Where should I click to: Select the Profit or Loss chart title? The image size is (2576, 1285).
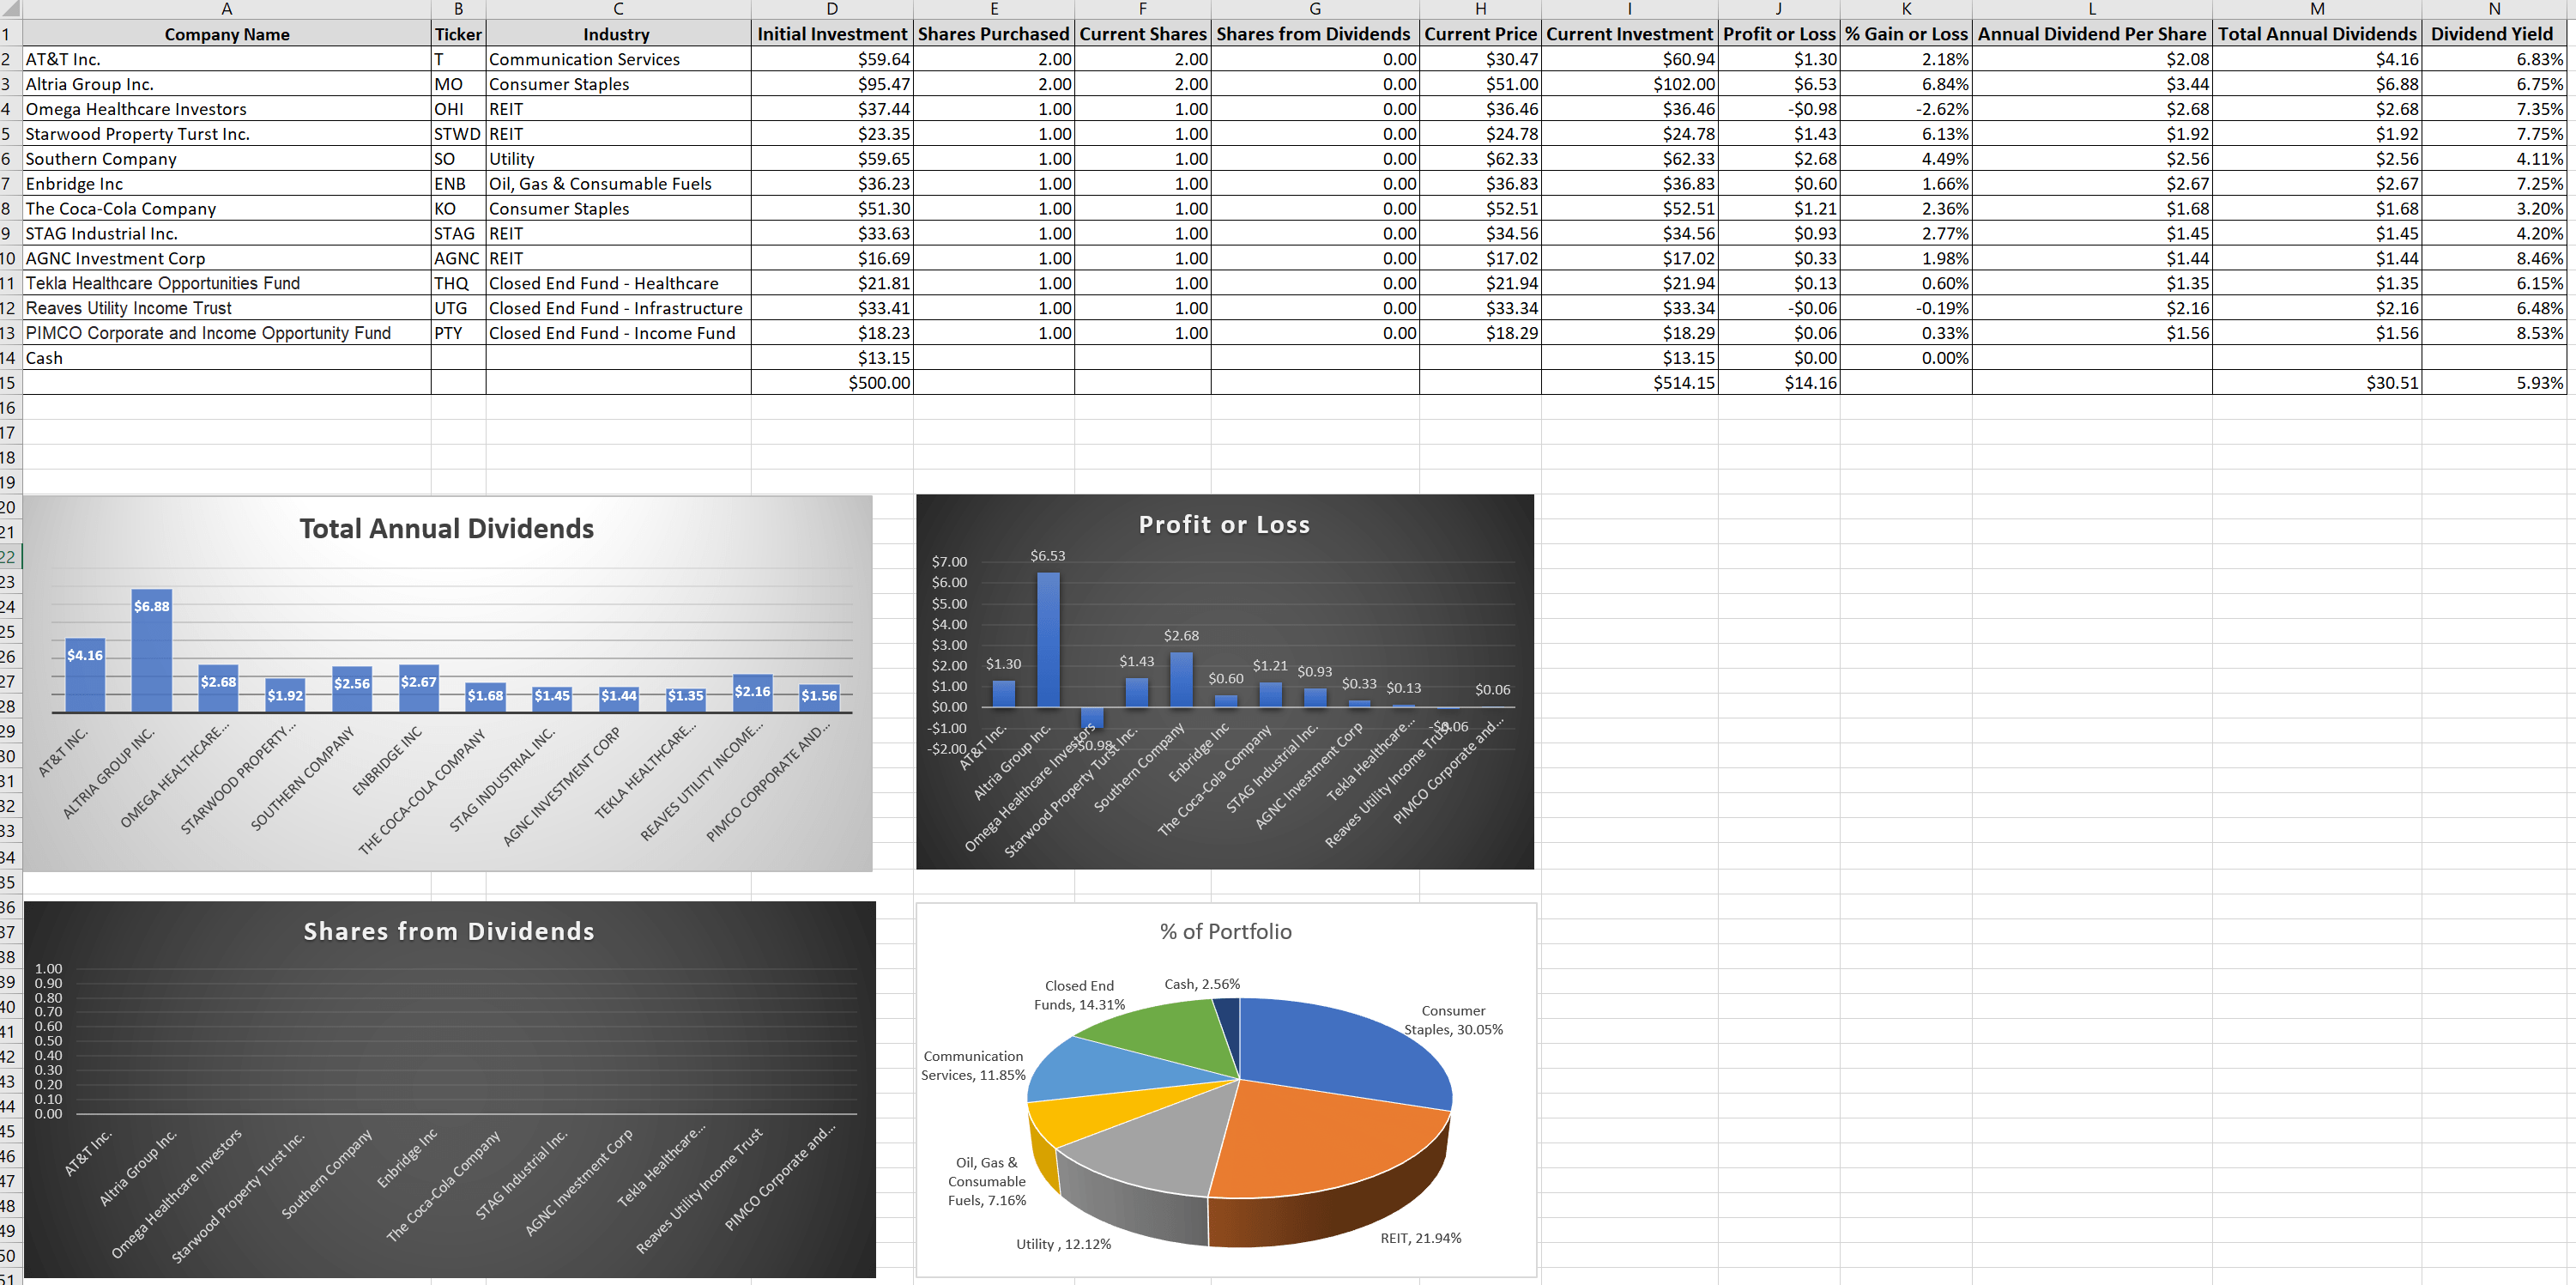pos(1224,525)
